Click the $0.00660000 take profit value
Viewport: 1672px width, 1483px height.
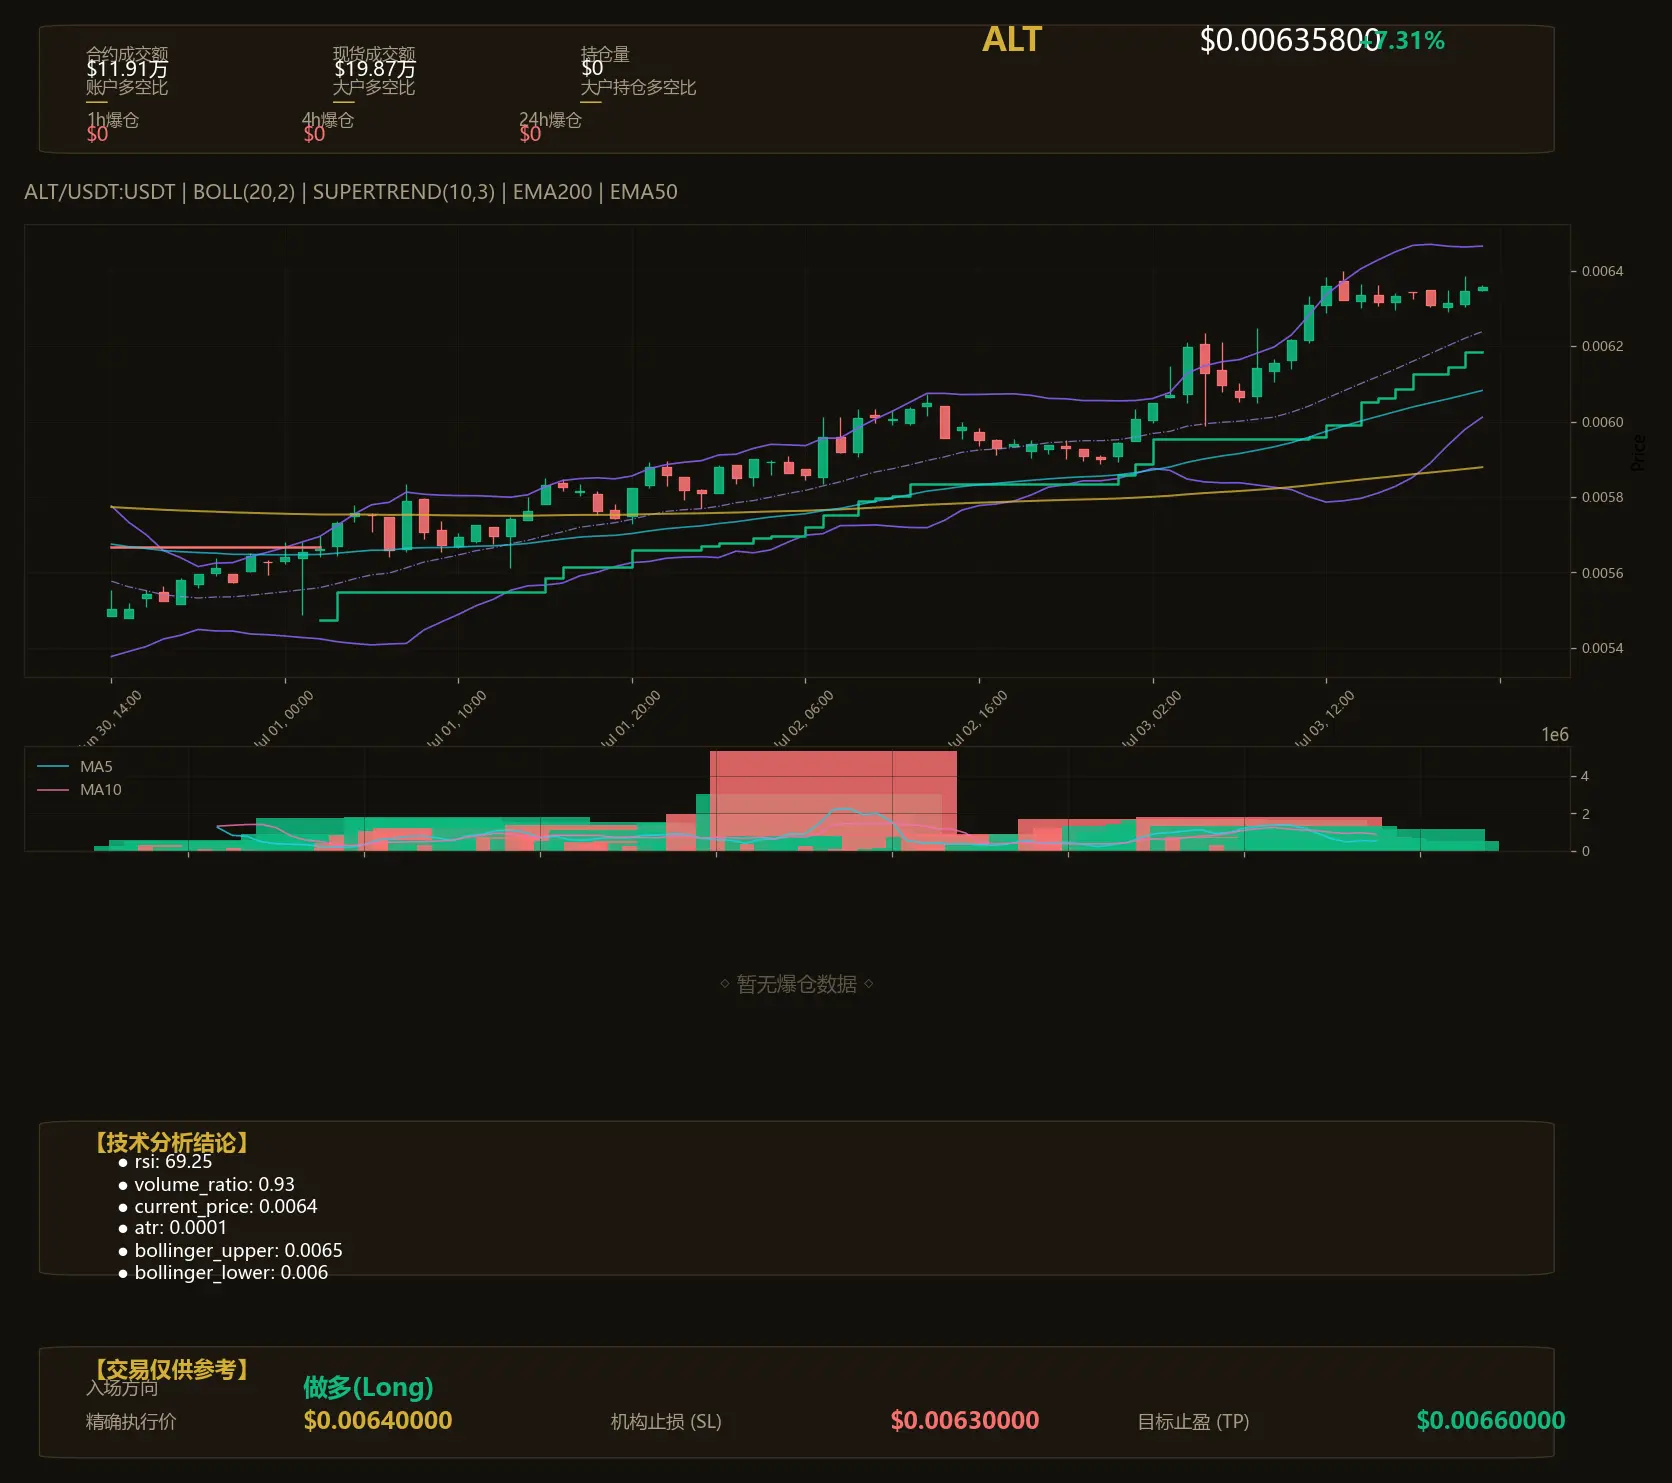[x=1491, y=1421]
